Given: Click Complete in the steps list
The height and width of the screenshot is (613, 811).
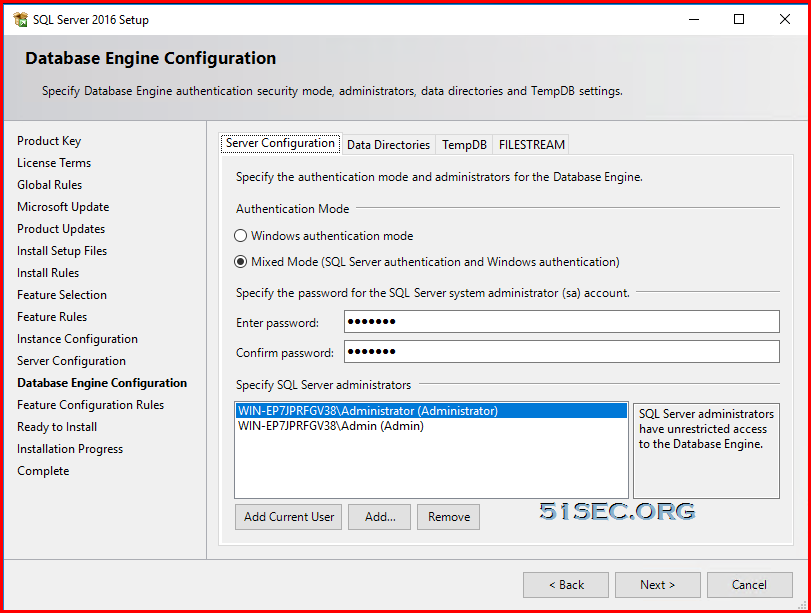Looking at the screenshot, I should point(43,471).
